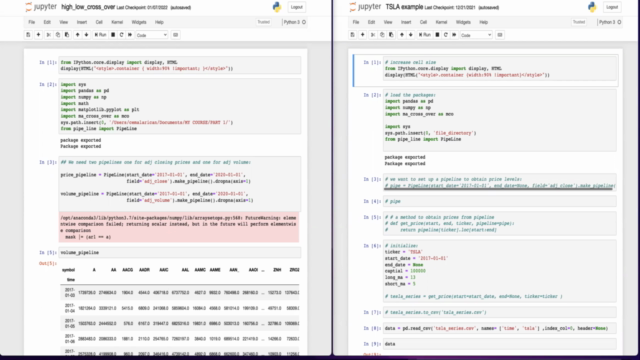Log out of high_low_cross_over Jupyter session
This screenshot has width=640, height=360.
pos(297,7)
